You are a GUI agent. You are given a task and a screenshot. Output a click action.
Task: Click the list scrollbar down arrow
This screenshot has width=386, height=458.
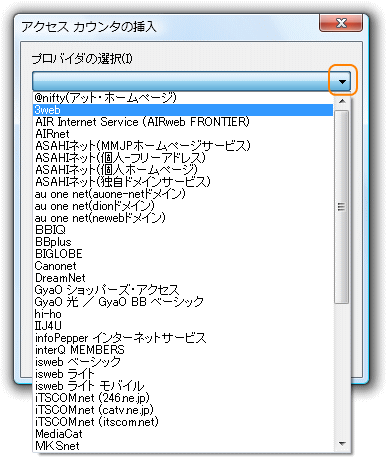pos(342,444)
